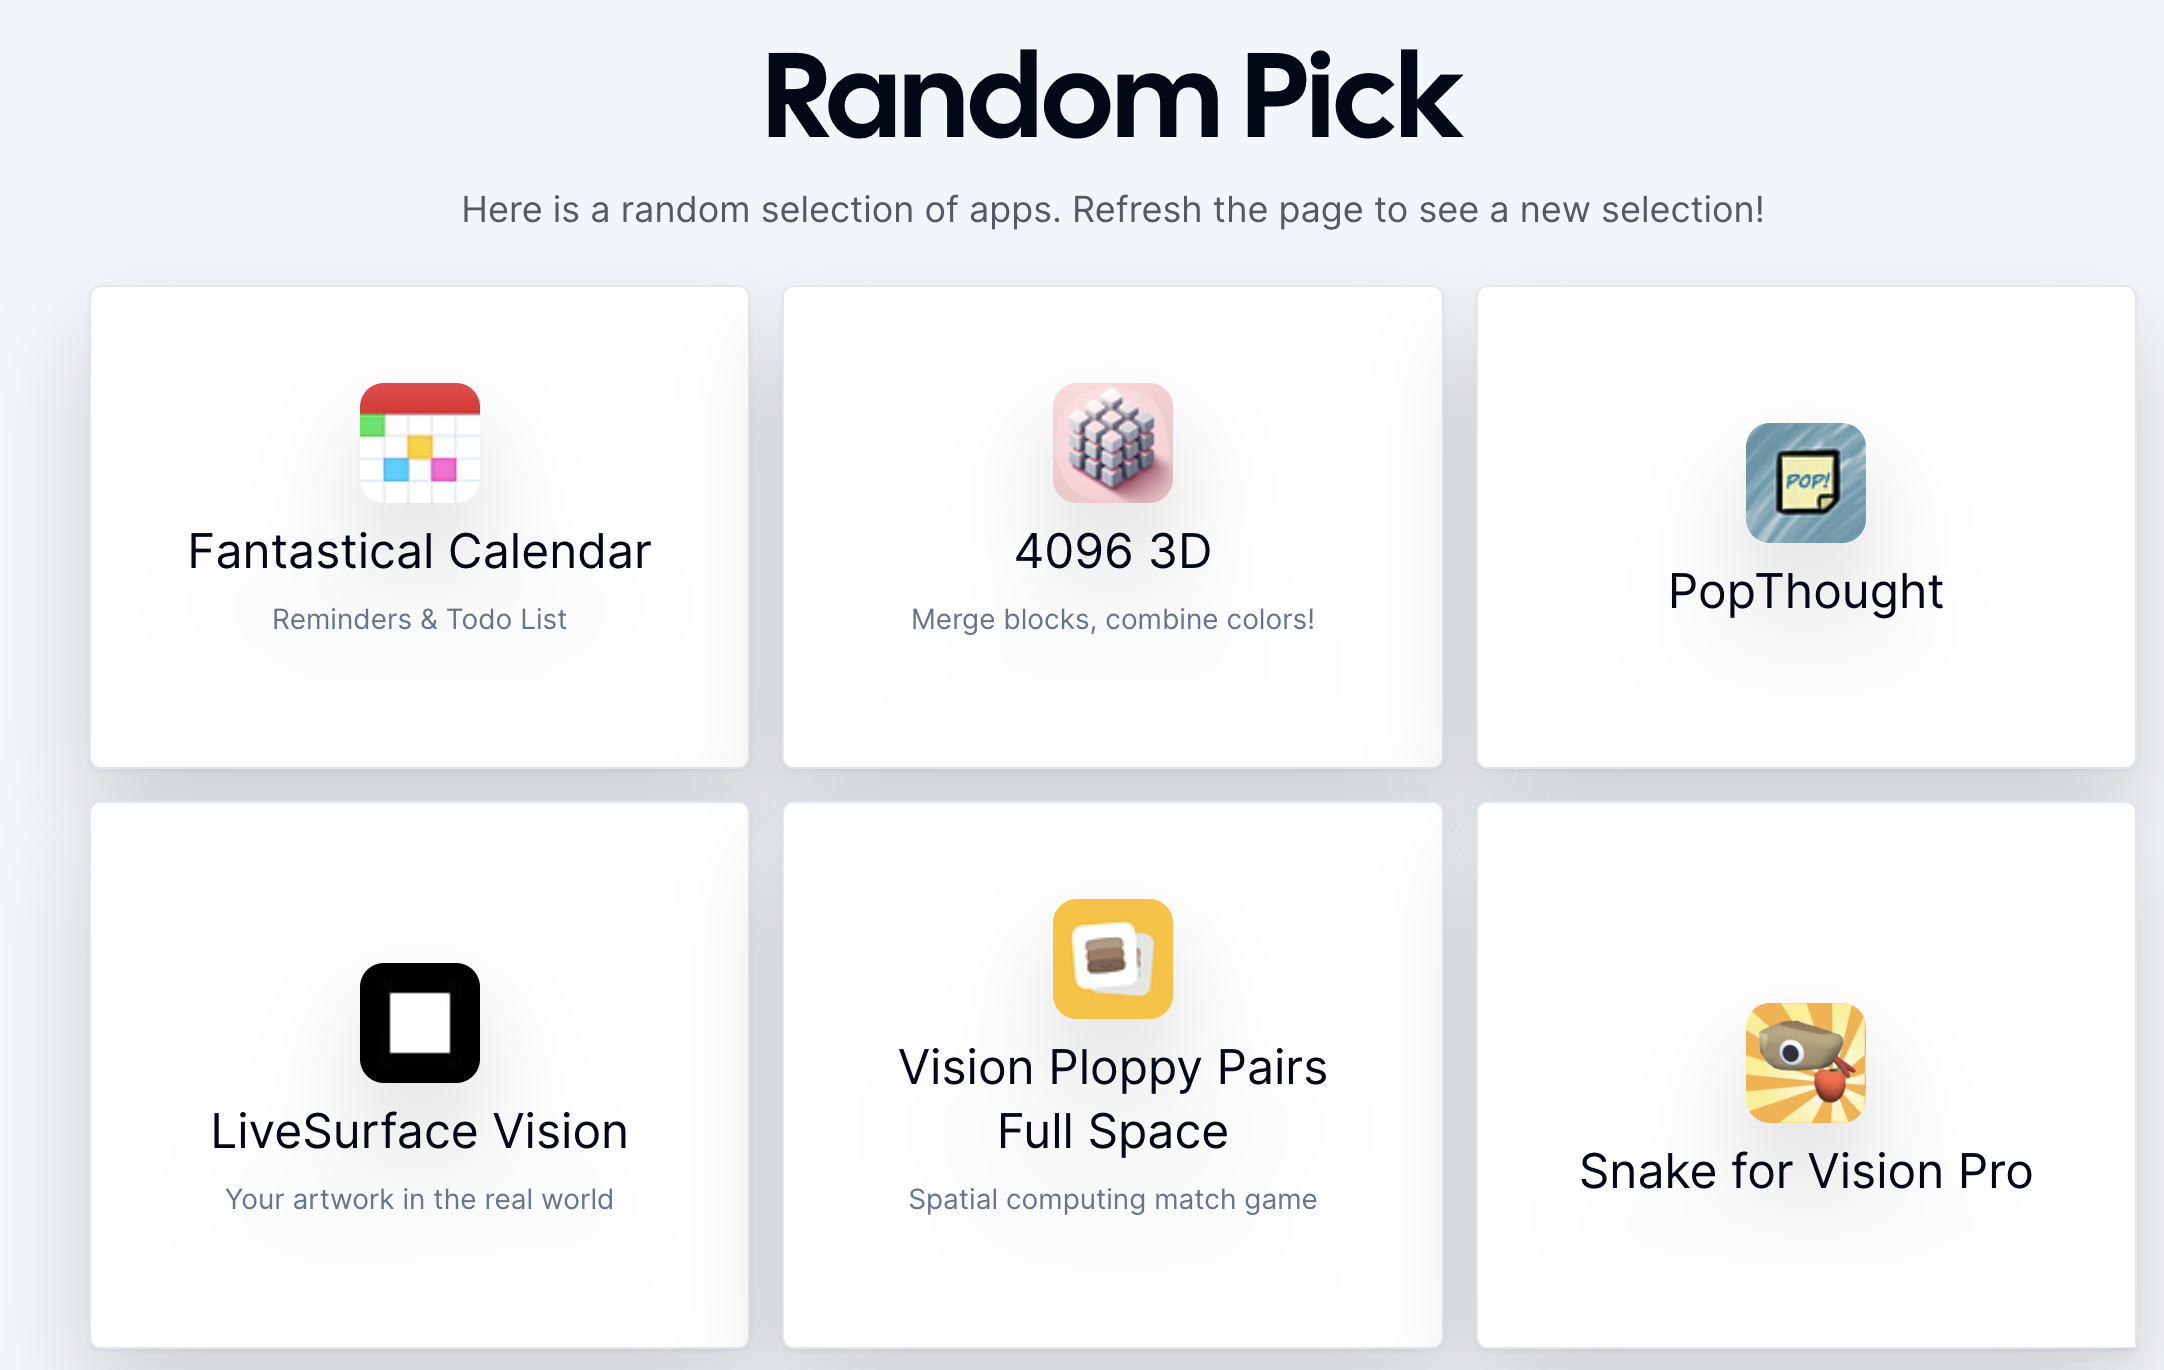The image size is (2164, 1370).
Task: Open the 4096 3D cube icon
Action: click(x=1112, y=443)
